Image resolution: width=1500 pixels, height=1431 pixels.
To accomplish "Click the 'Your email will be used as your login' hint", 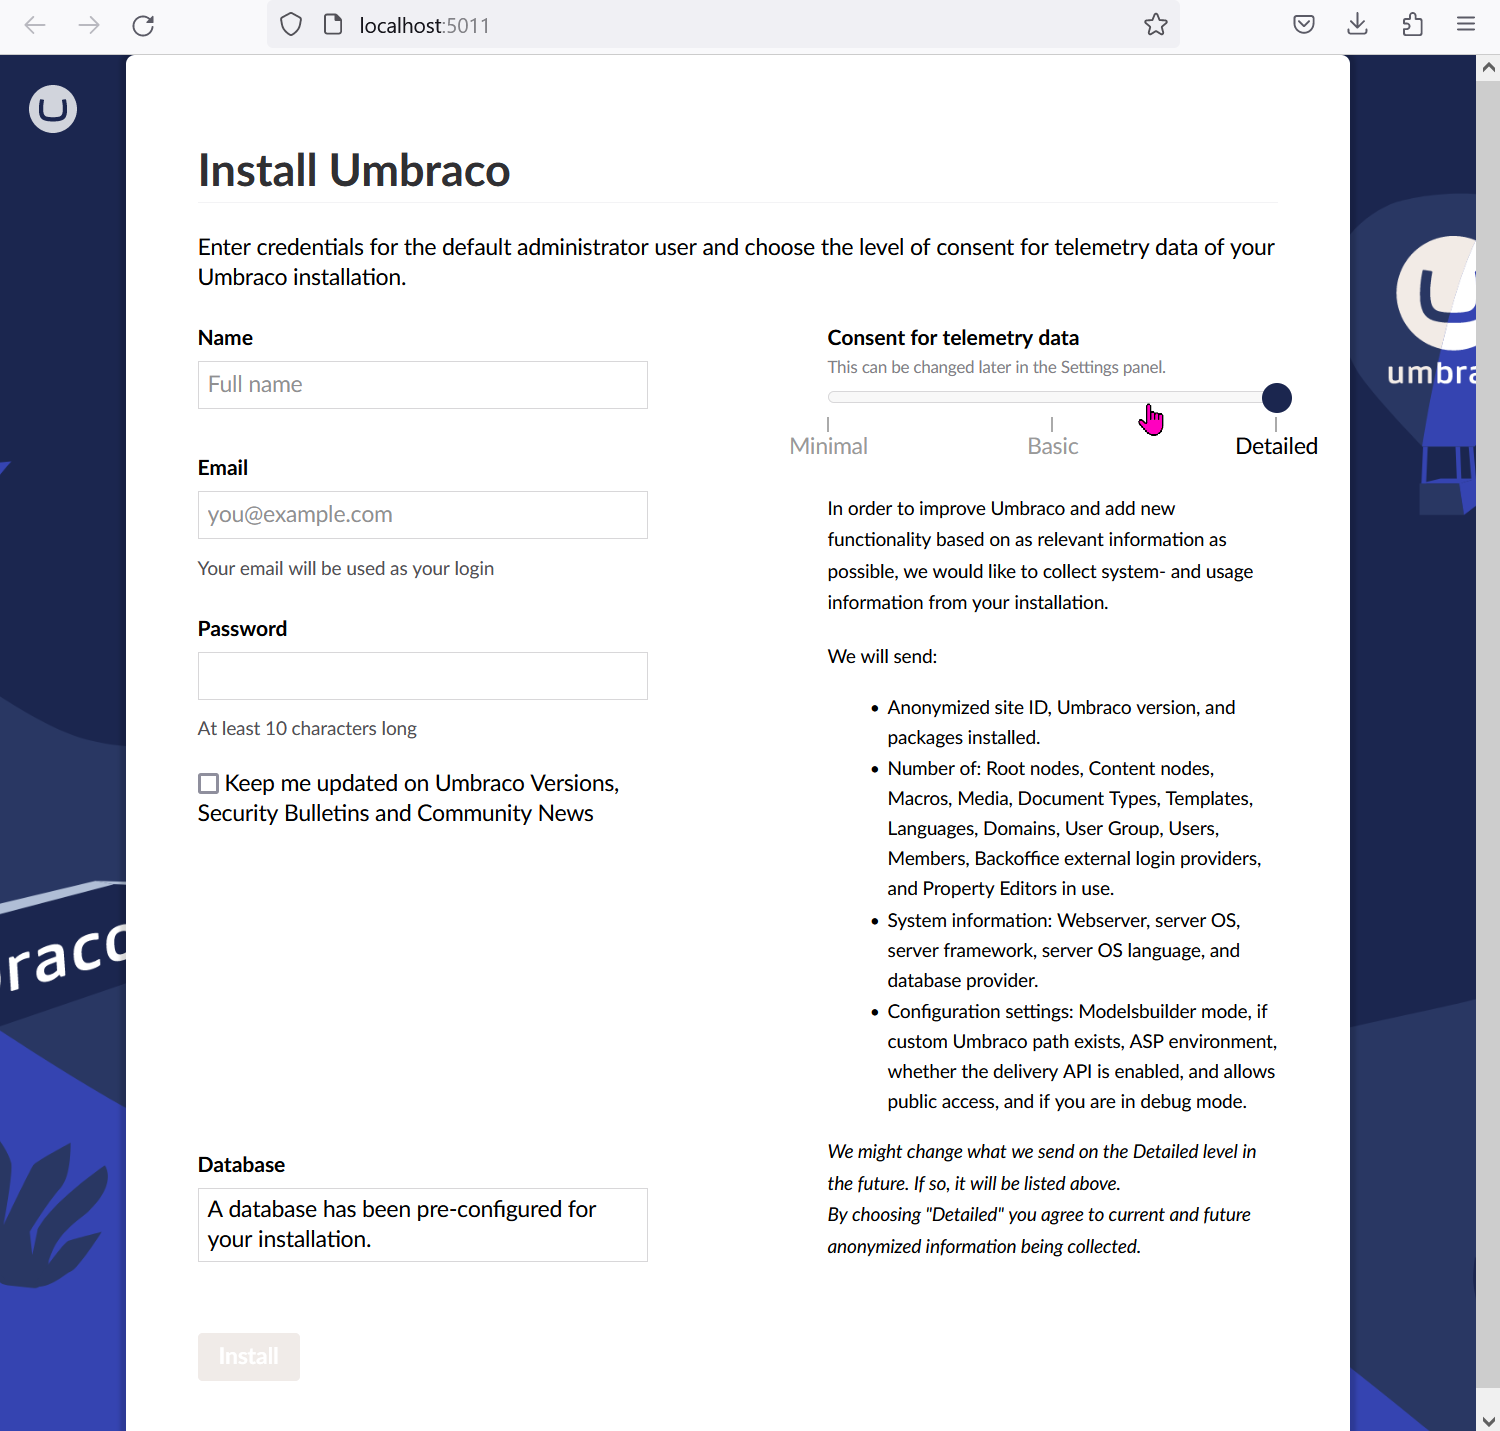I will tap(346, 569).
